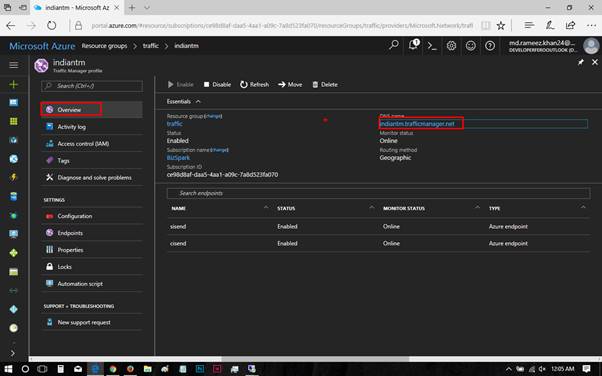Open portal settings gear icon
The height and width of the screenshot is (376, 602).
pyautogui.click(x=451, y=46)
